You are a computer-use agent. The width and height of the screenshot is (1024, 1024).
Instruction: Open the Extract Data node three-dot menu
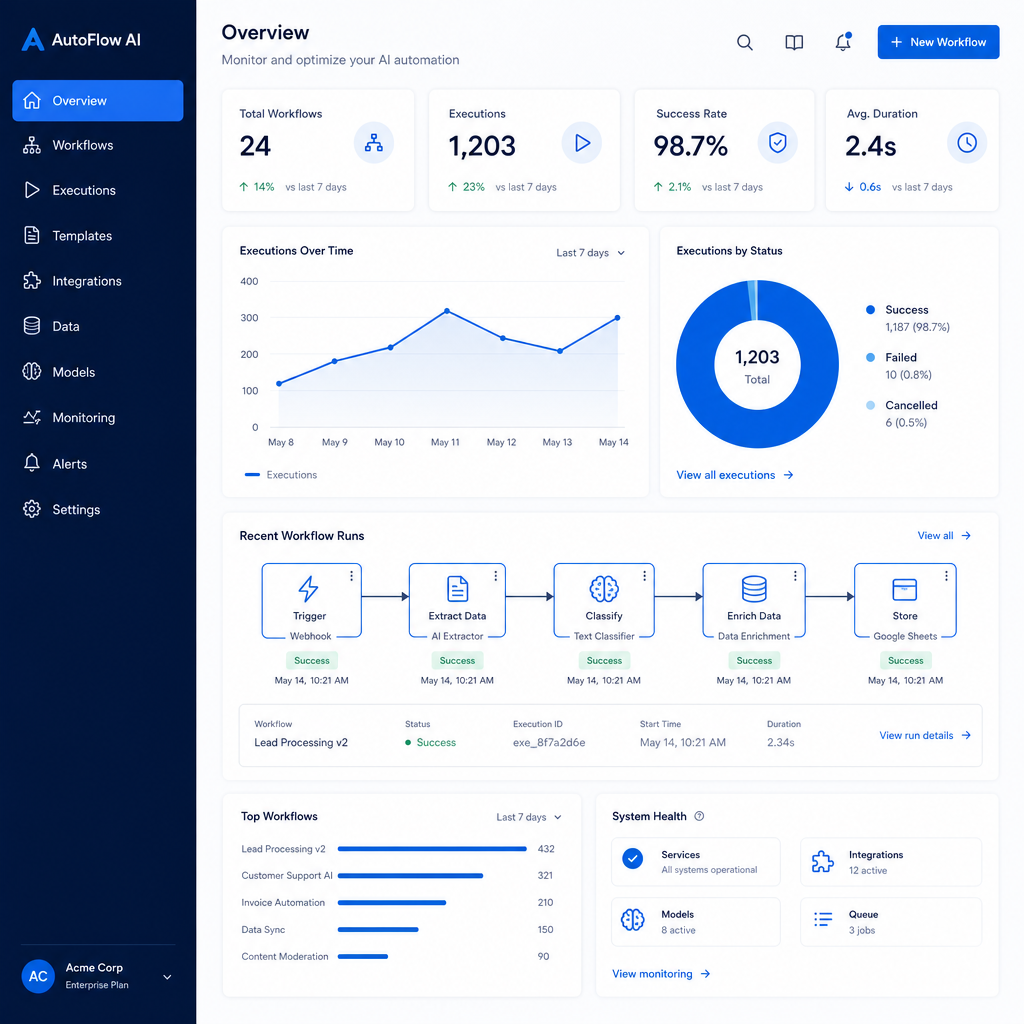click(x=496, y=575)
